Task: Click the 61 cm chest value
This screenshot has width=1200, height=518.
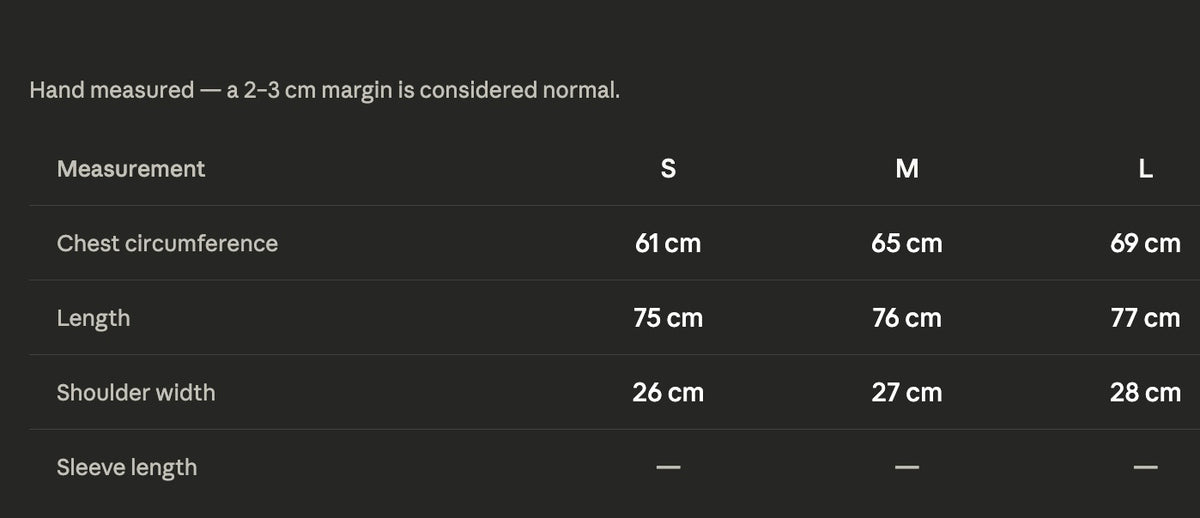Action: point(668,243)
